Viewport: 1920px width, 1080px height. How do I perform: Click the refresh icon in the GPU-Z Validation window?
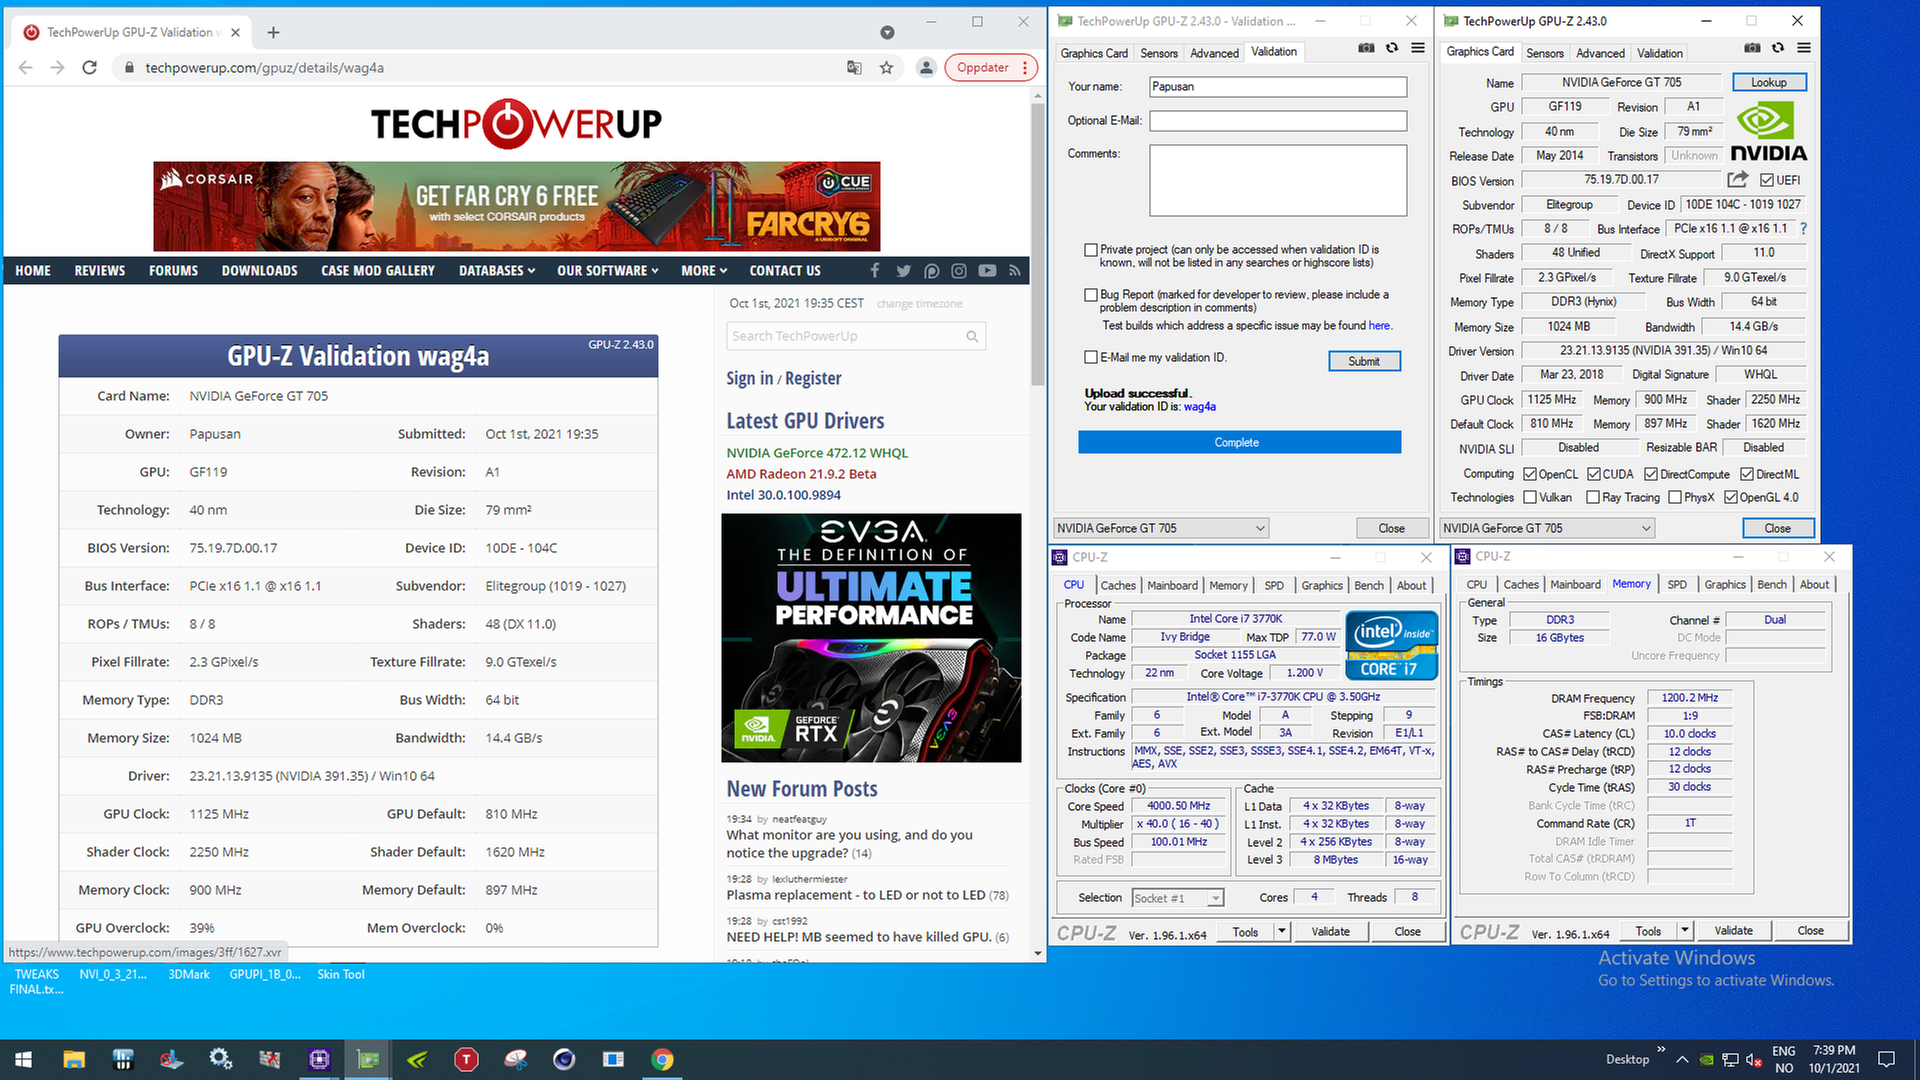point(1392,48)
